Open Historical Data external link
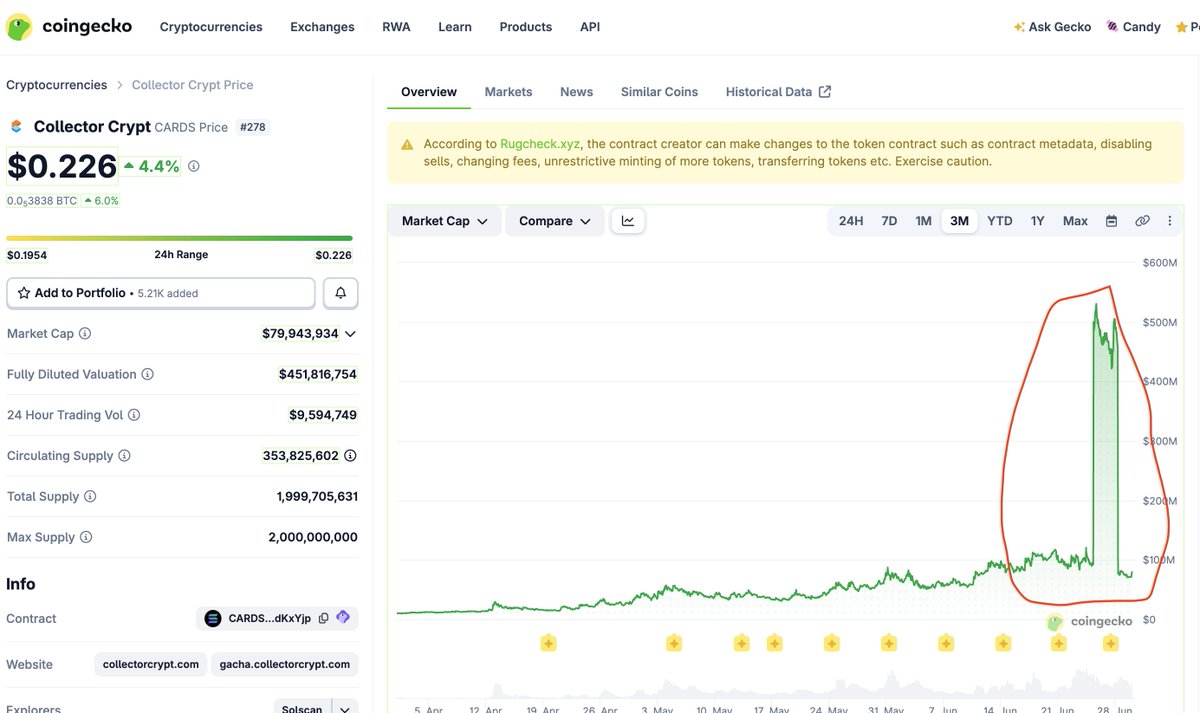1200x713 pixels. pyautogui.click(x=778, y=92)
